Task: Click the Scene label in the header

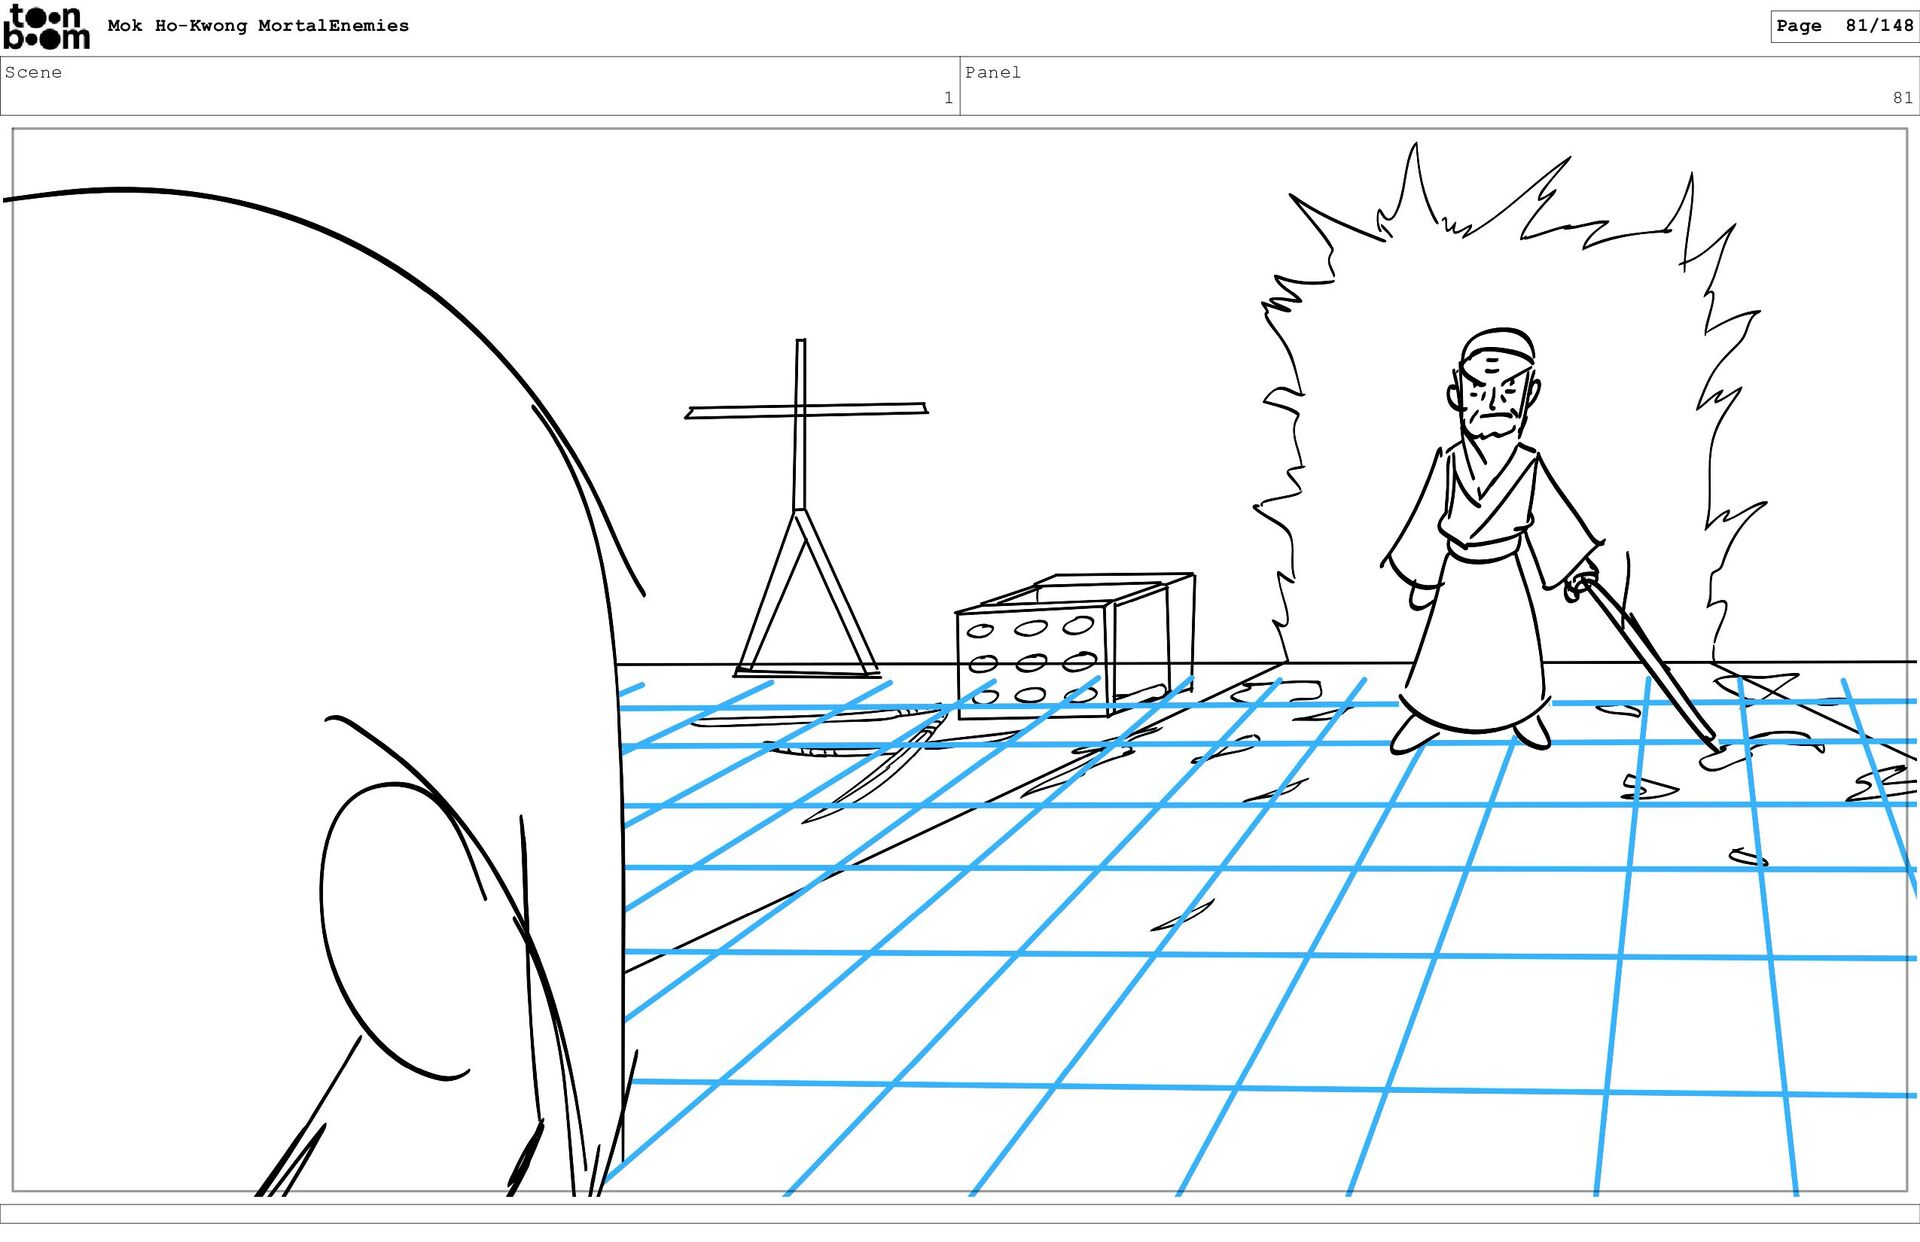Action: pyautogui.click(x=33, y=72)
